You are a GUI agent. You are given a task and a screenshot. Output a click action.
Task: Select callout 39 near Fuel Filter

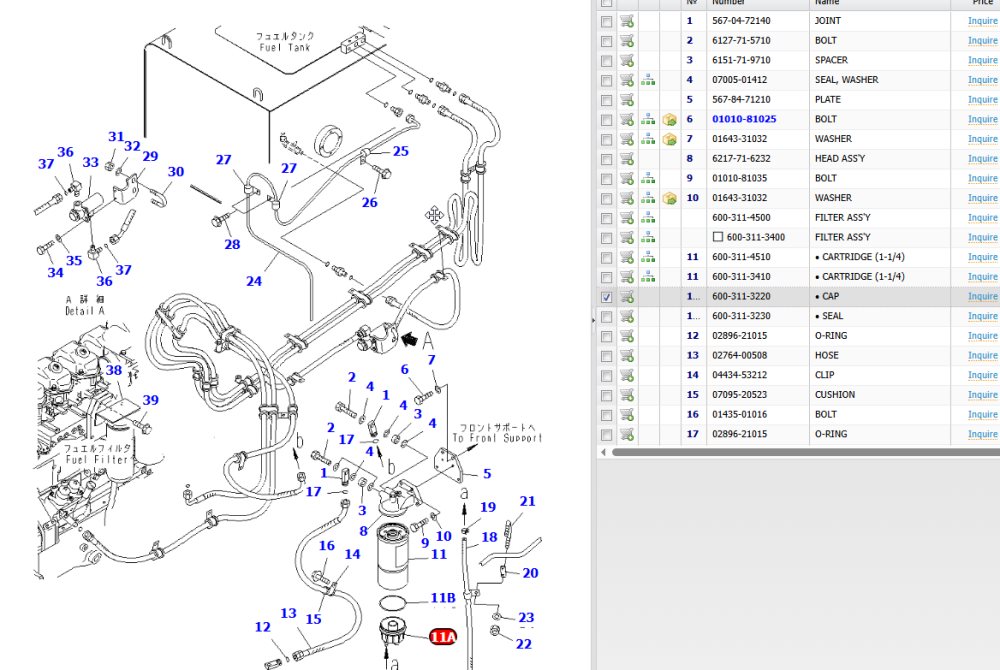(151, 400)
